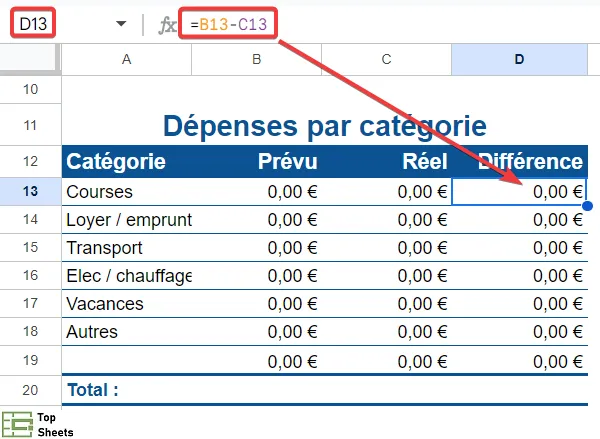
Task: Click the Différence value for Loyer / emprunt
Action: tap(520, 220)
